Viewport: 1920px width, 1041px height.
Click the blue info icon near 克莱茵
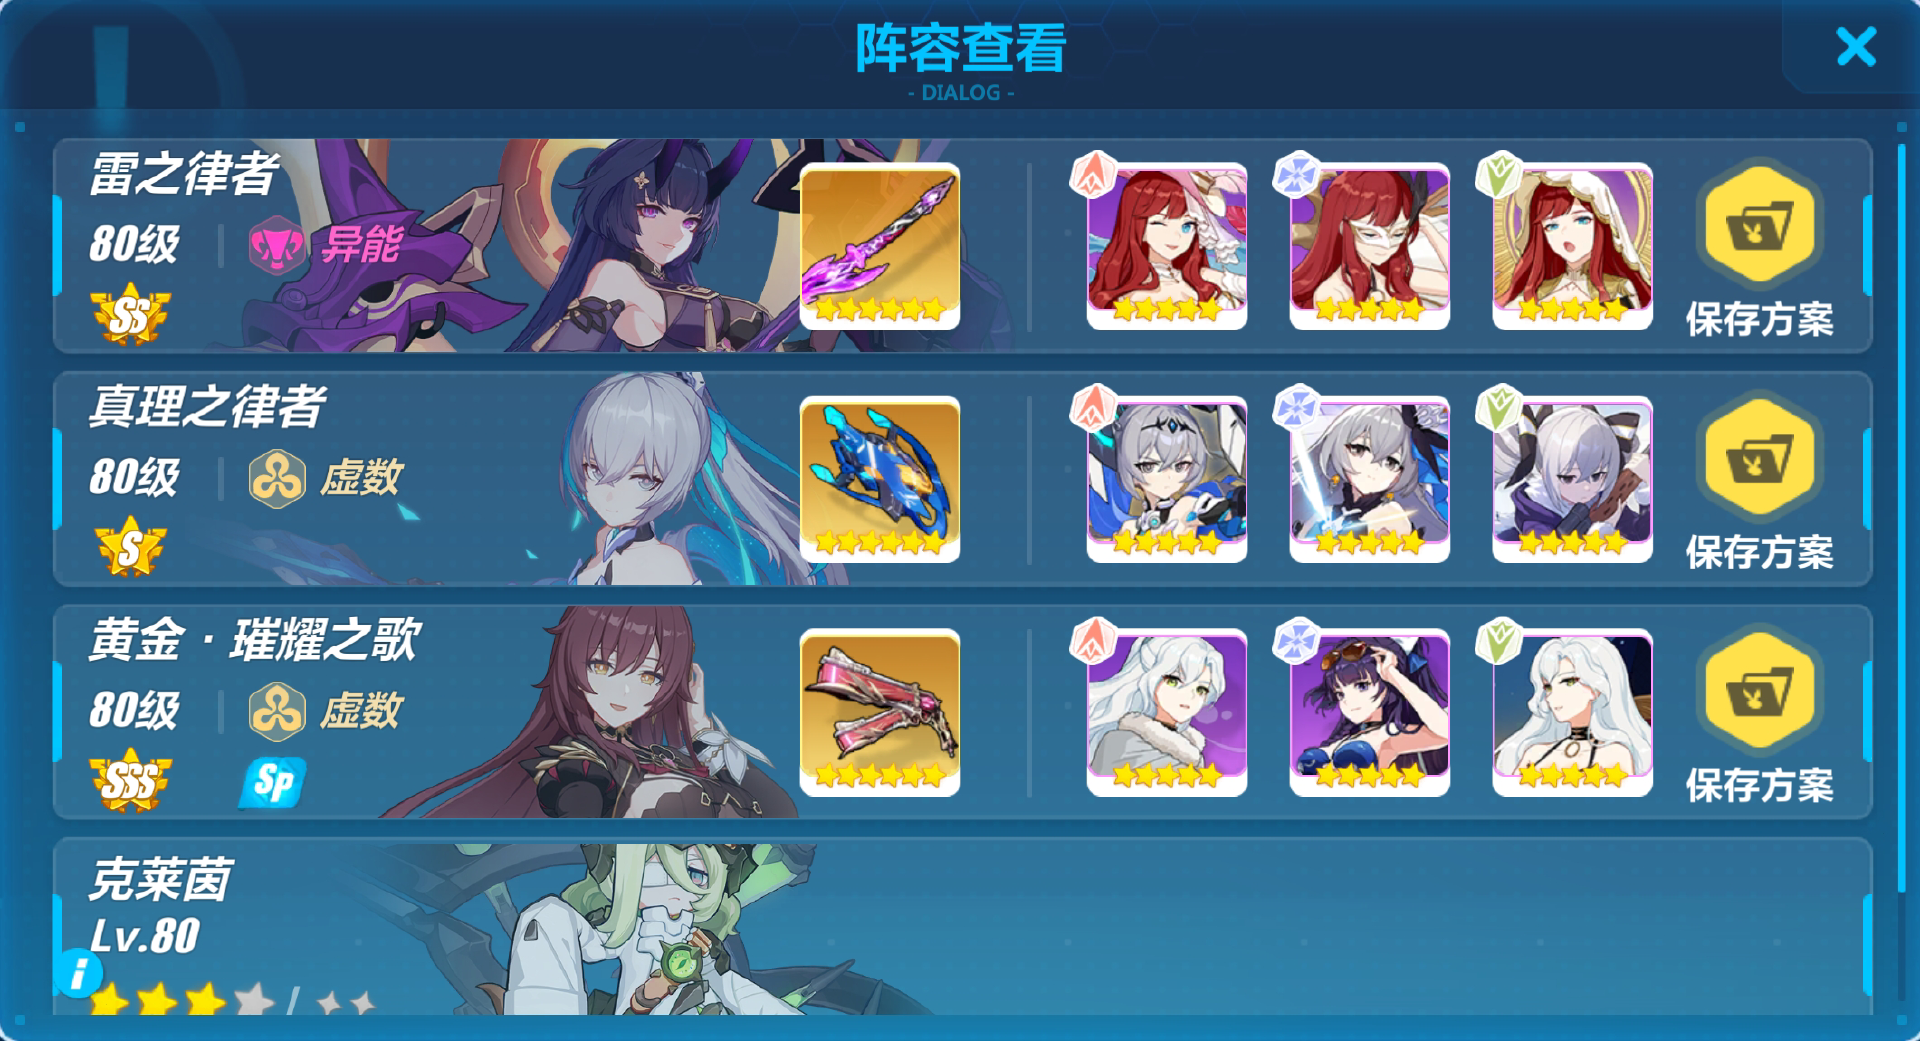click(x=79, y=973)
